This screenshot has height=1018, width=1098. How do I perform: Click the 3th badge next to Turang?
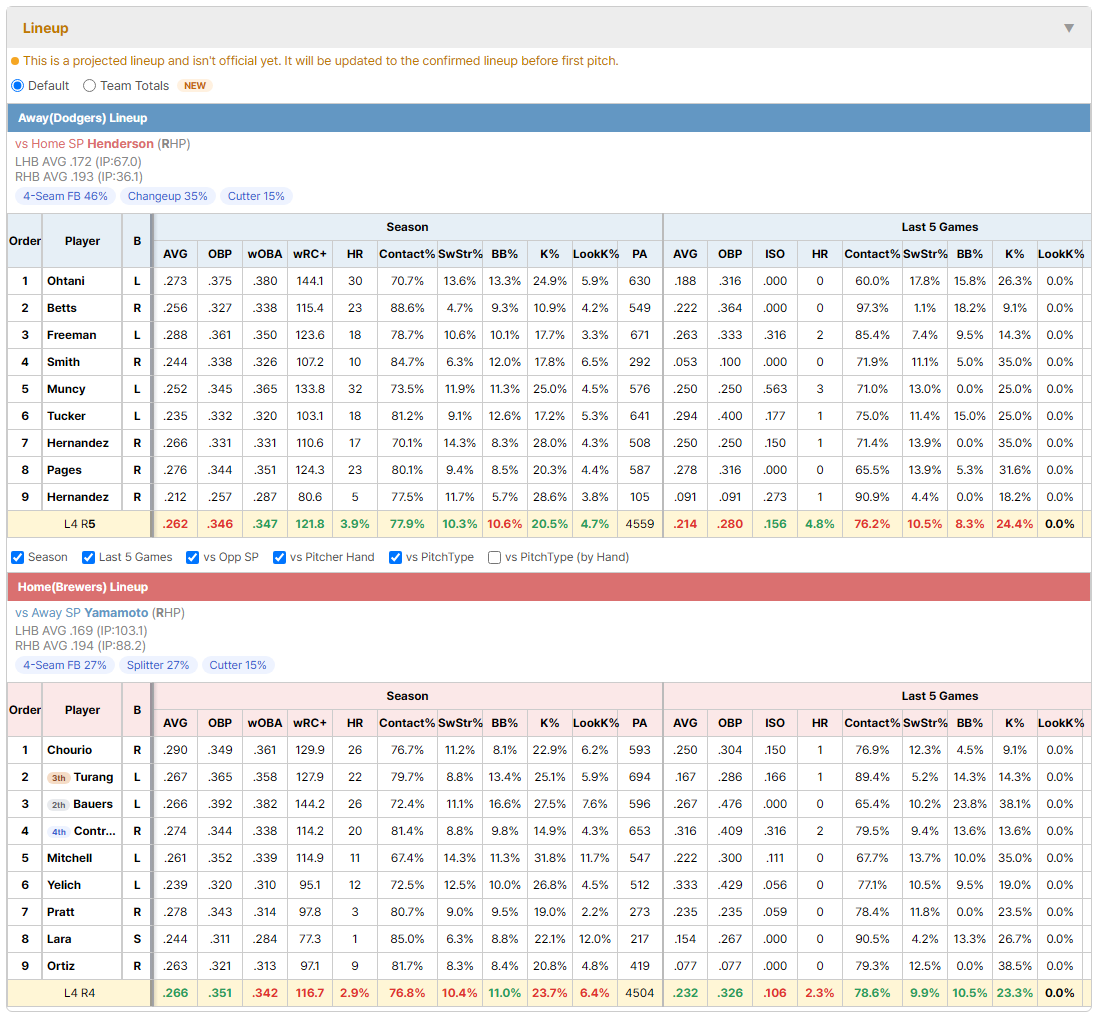(59, 778)
